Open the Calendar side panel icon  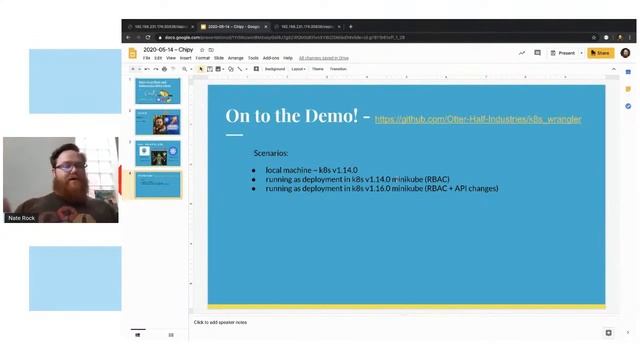point(628,72)
